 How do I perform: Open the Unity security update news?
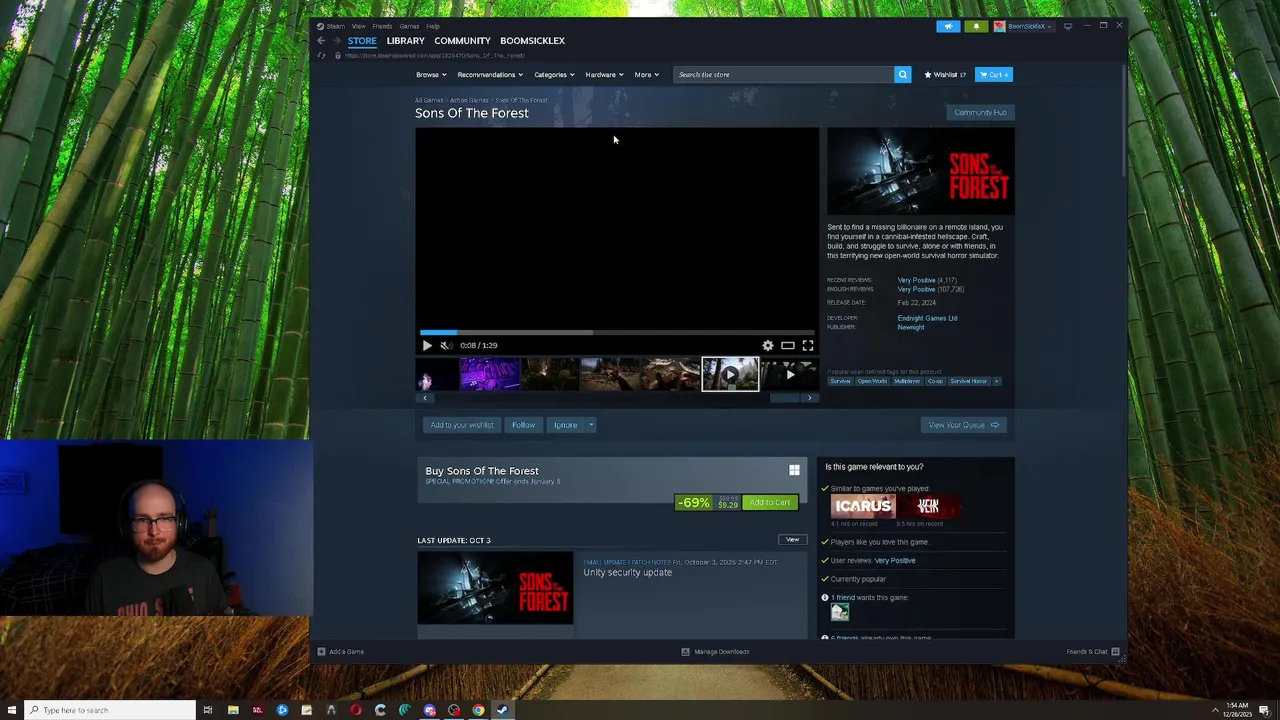628,573
